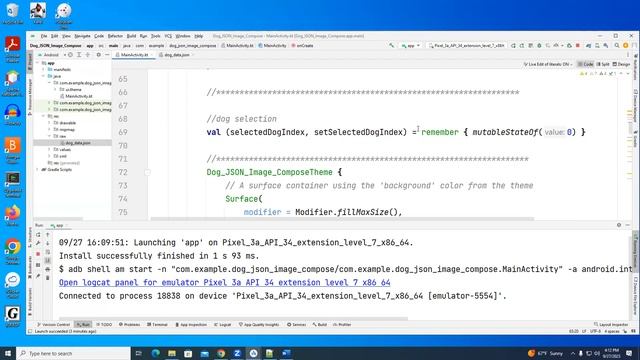Open Google Chrome desktop shortcut
The width and height of the screenshot is (640, 360).
coord(13,250)
